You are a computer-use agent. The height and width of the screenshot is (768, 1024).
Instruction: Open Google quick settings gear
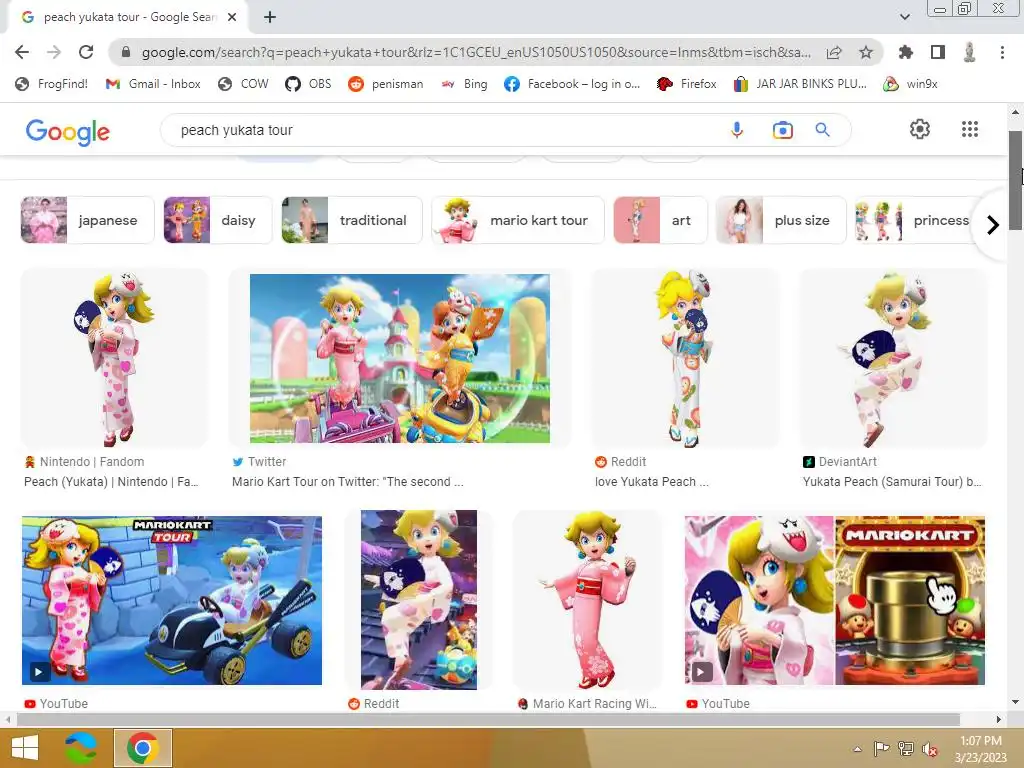[920, 129]
